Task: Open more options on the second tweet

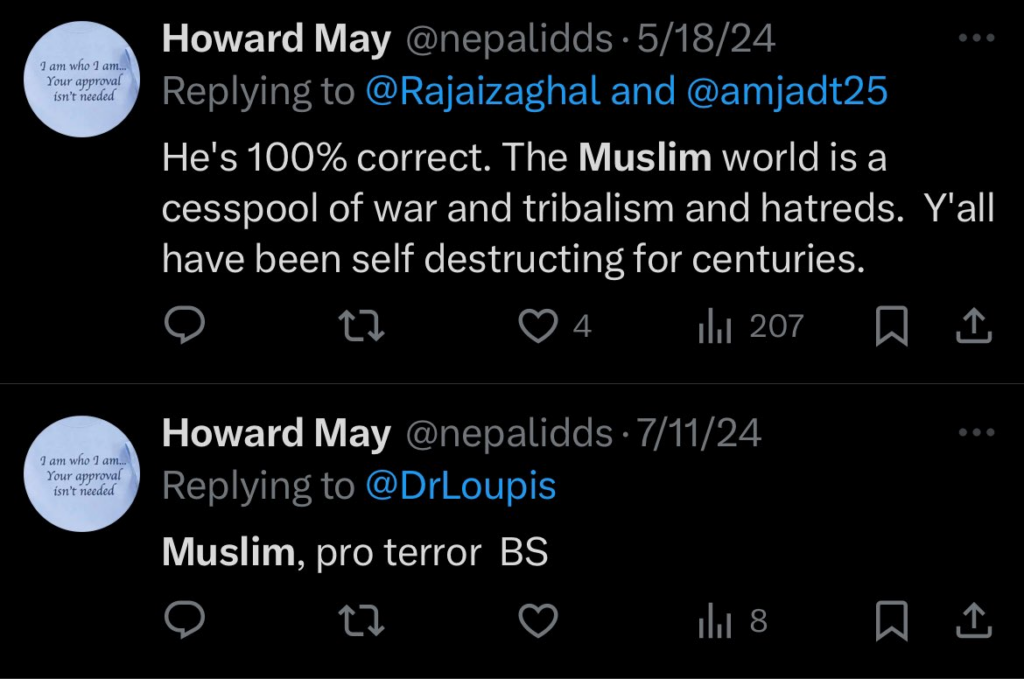Action: (975, 430)
